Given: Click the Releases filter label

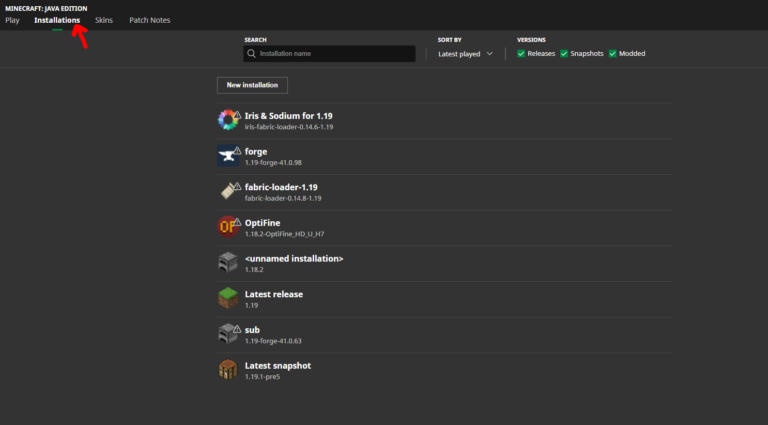Looking at the screenshot, I should [x=541, y=54].
